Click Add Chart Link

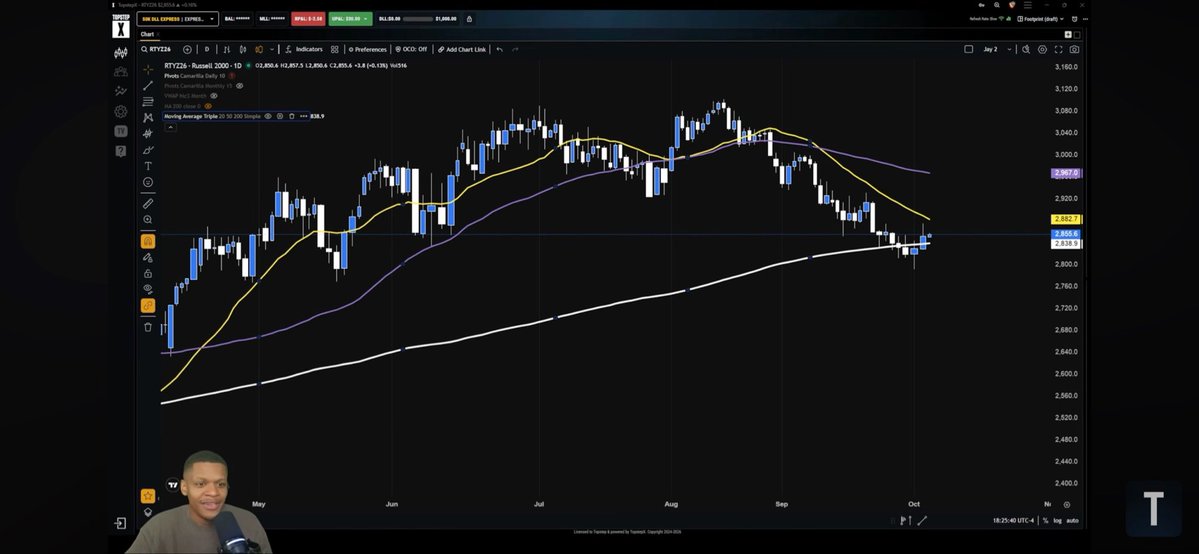(462, 50)
